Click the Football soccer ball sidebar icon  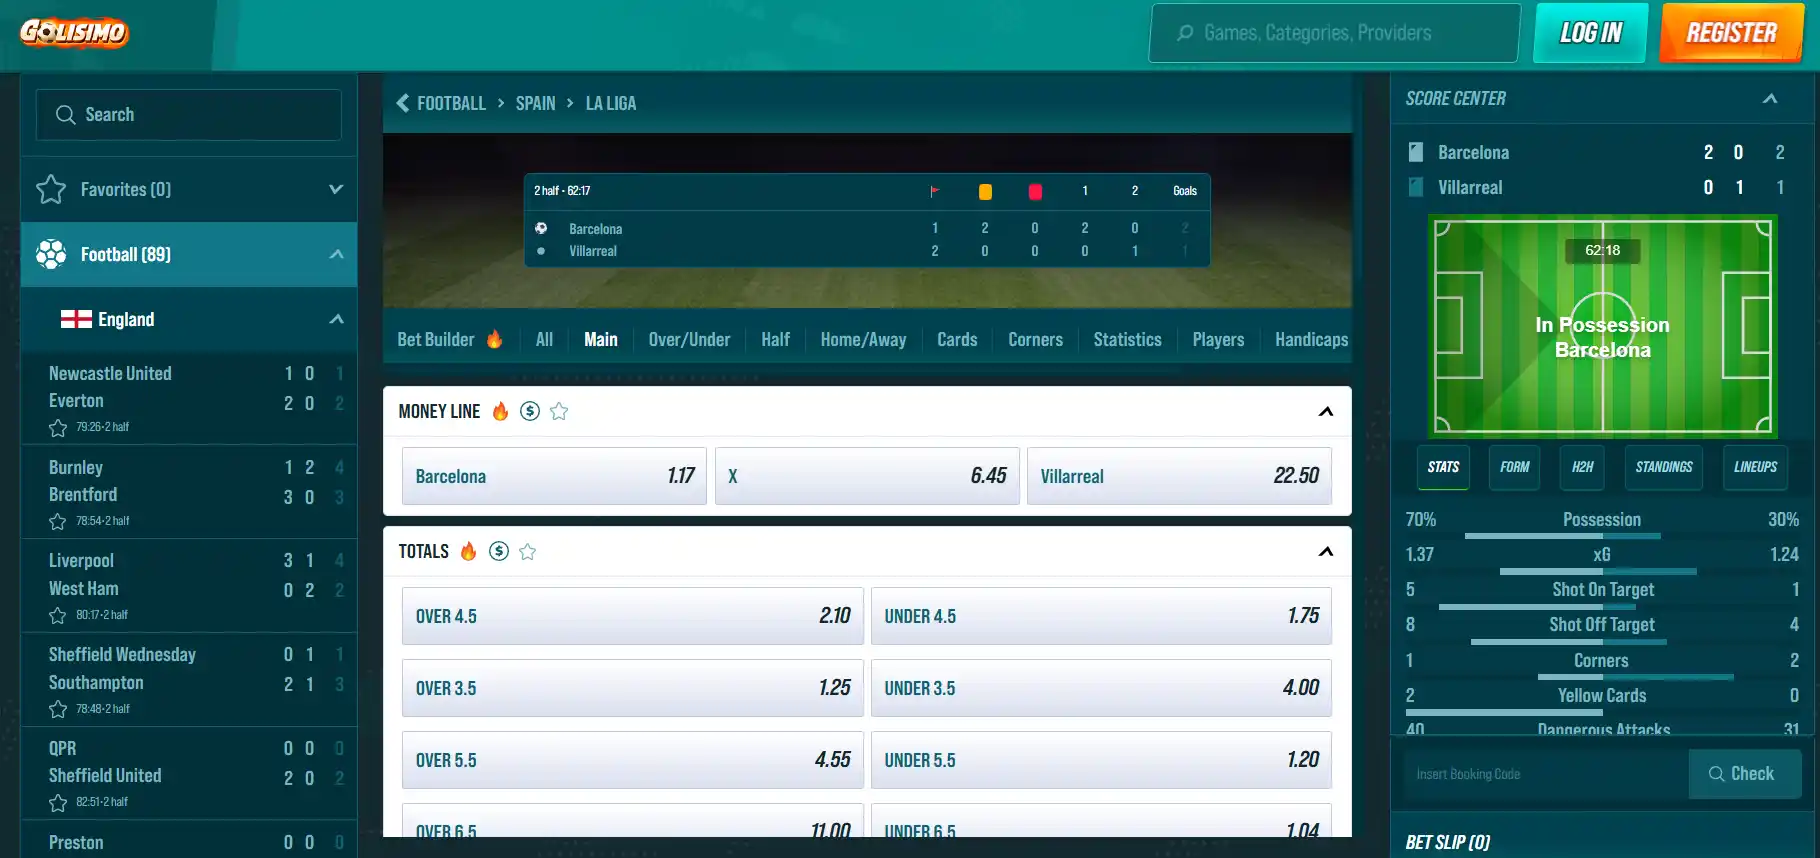coord(51,254)
